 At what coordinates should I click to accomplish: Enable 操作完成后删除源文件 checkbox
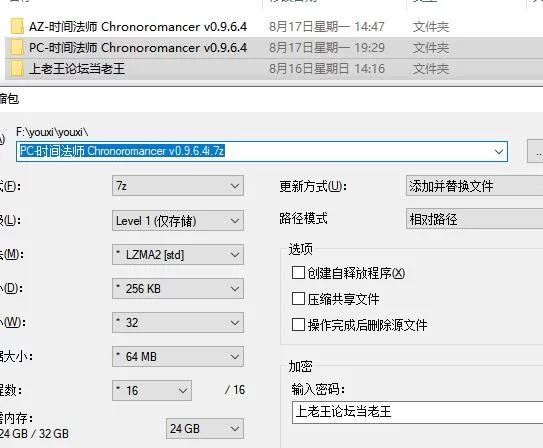pyautogui.click(x=298, y=325)
